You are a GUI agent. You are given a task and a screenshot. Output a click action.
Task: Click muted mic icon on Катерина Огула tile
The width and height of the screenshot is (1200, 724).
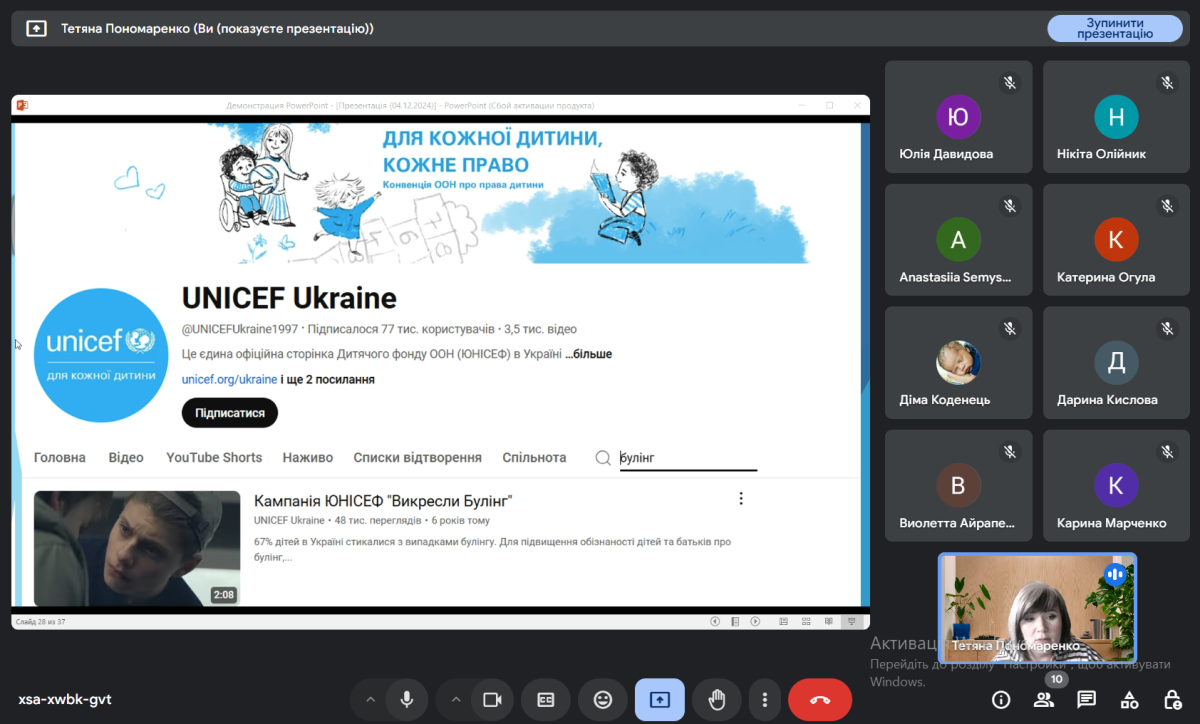click(1167, 206)
